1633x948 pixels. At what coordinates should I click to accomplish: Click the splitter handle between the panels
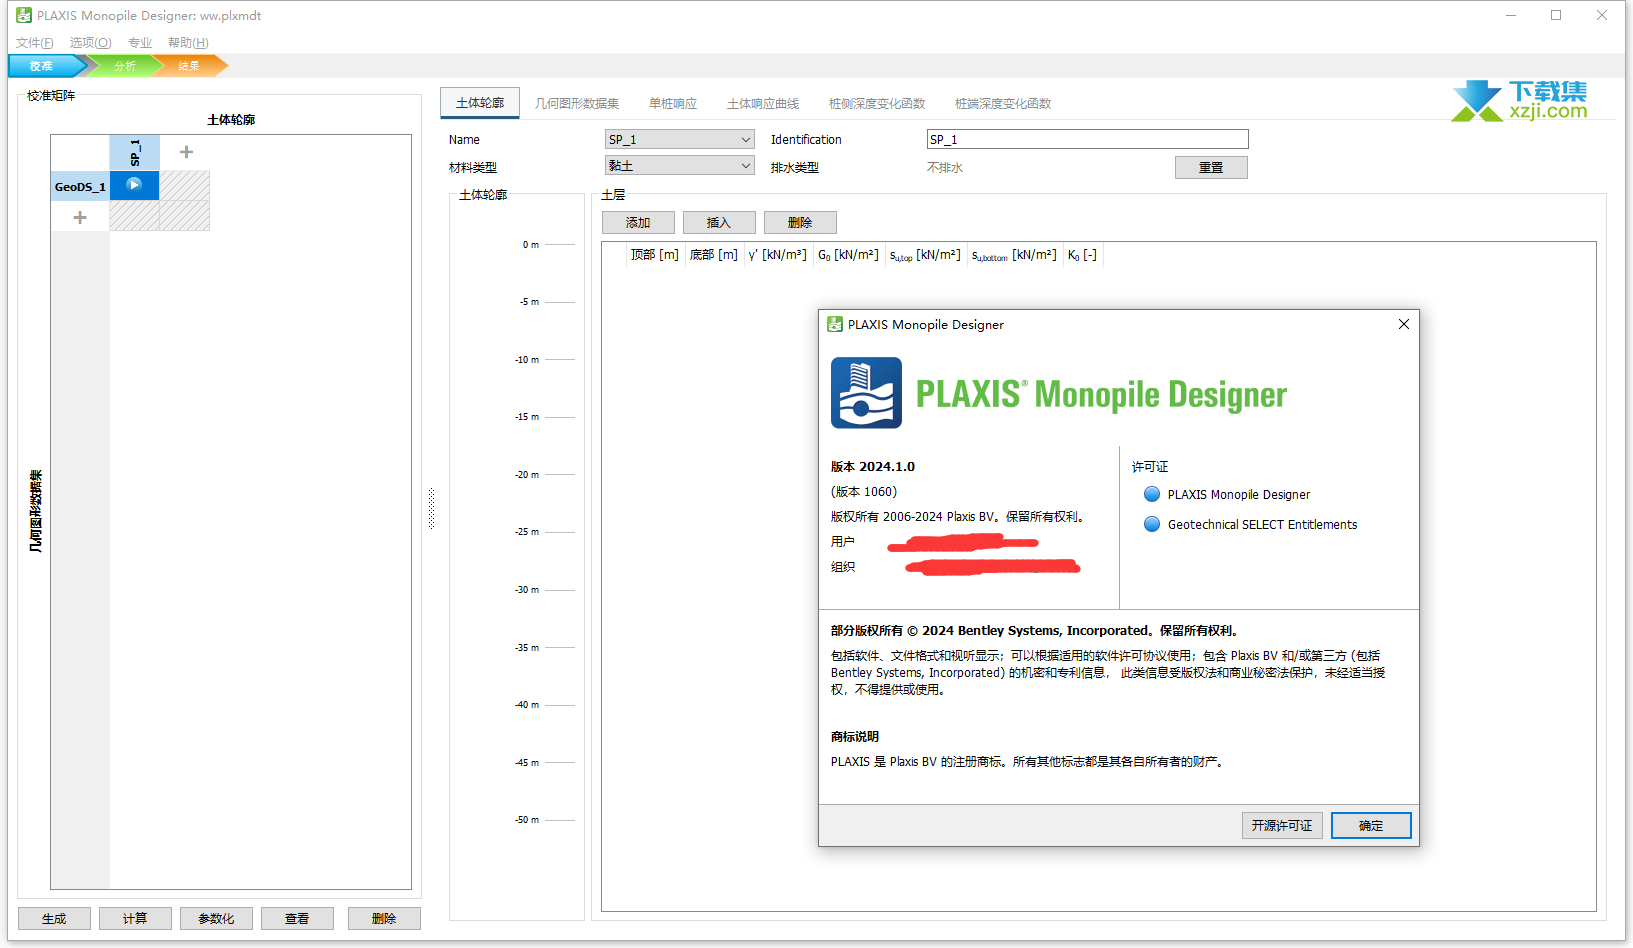(431, 508)
